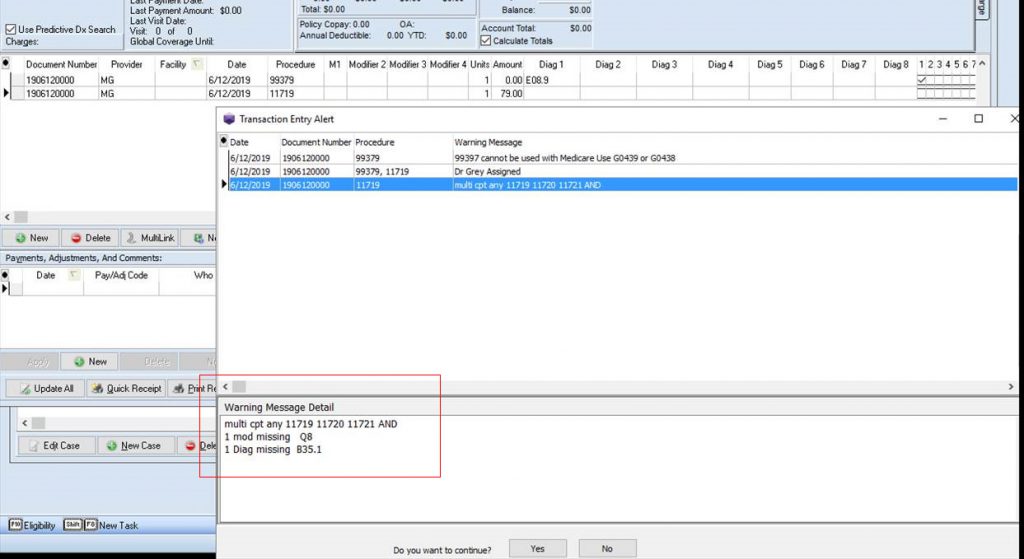Click the red Delete icon for charges

coord(76,238)
